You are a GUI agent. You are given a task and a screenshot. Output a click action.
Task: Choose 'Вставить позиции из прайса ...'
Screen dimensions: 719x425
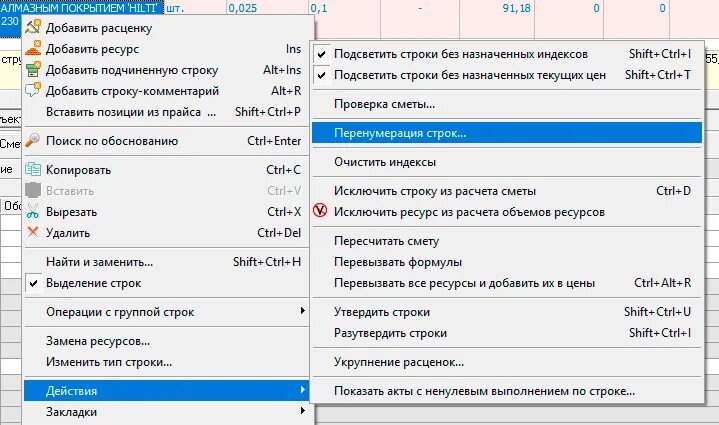[x=167, y=112]
